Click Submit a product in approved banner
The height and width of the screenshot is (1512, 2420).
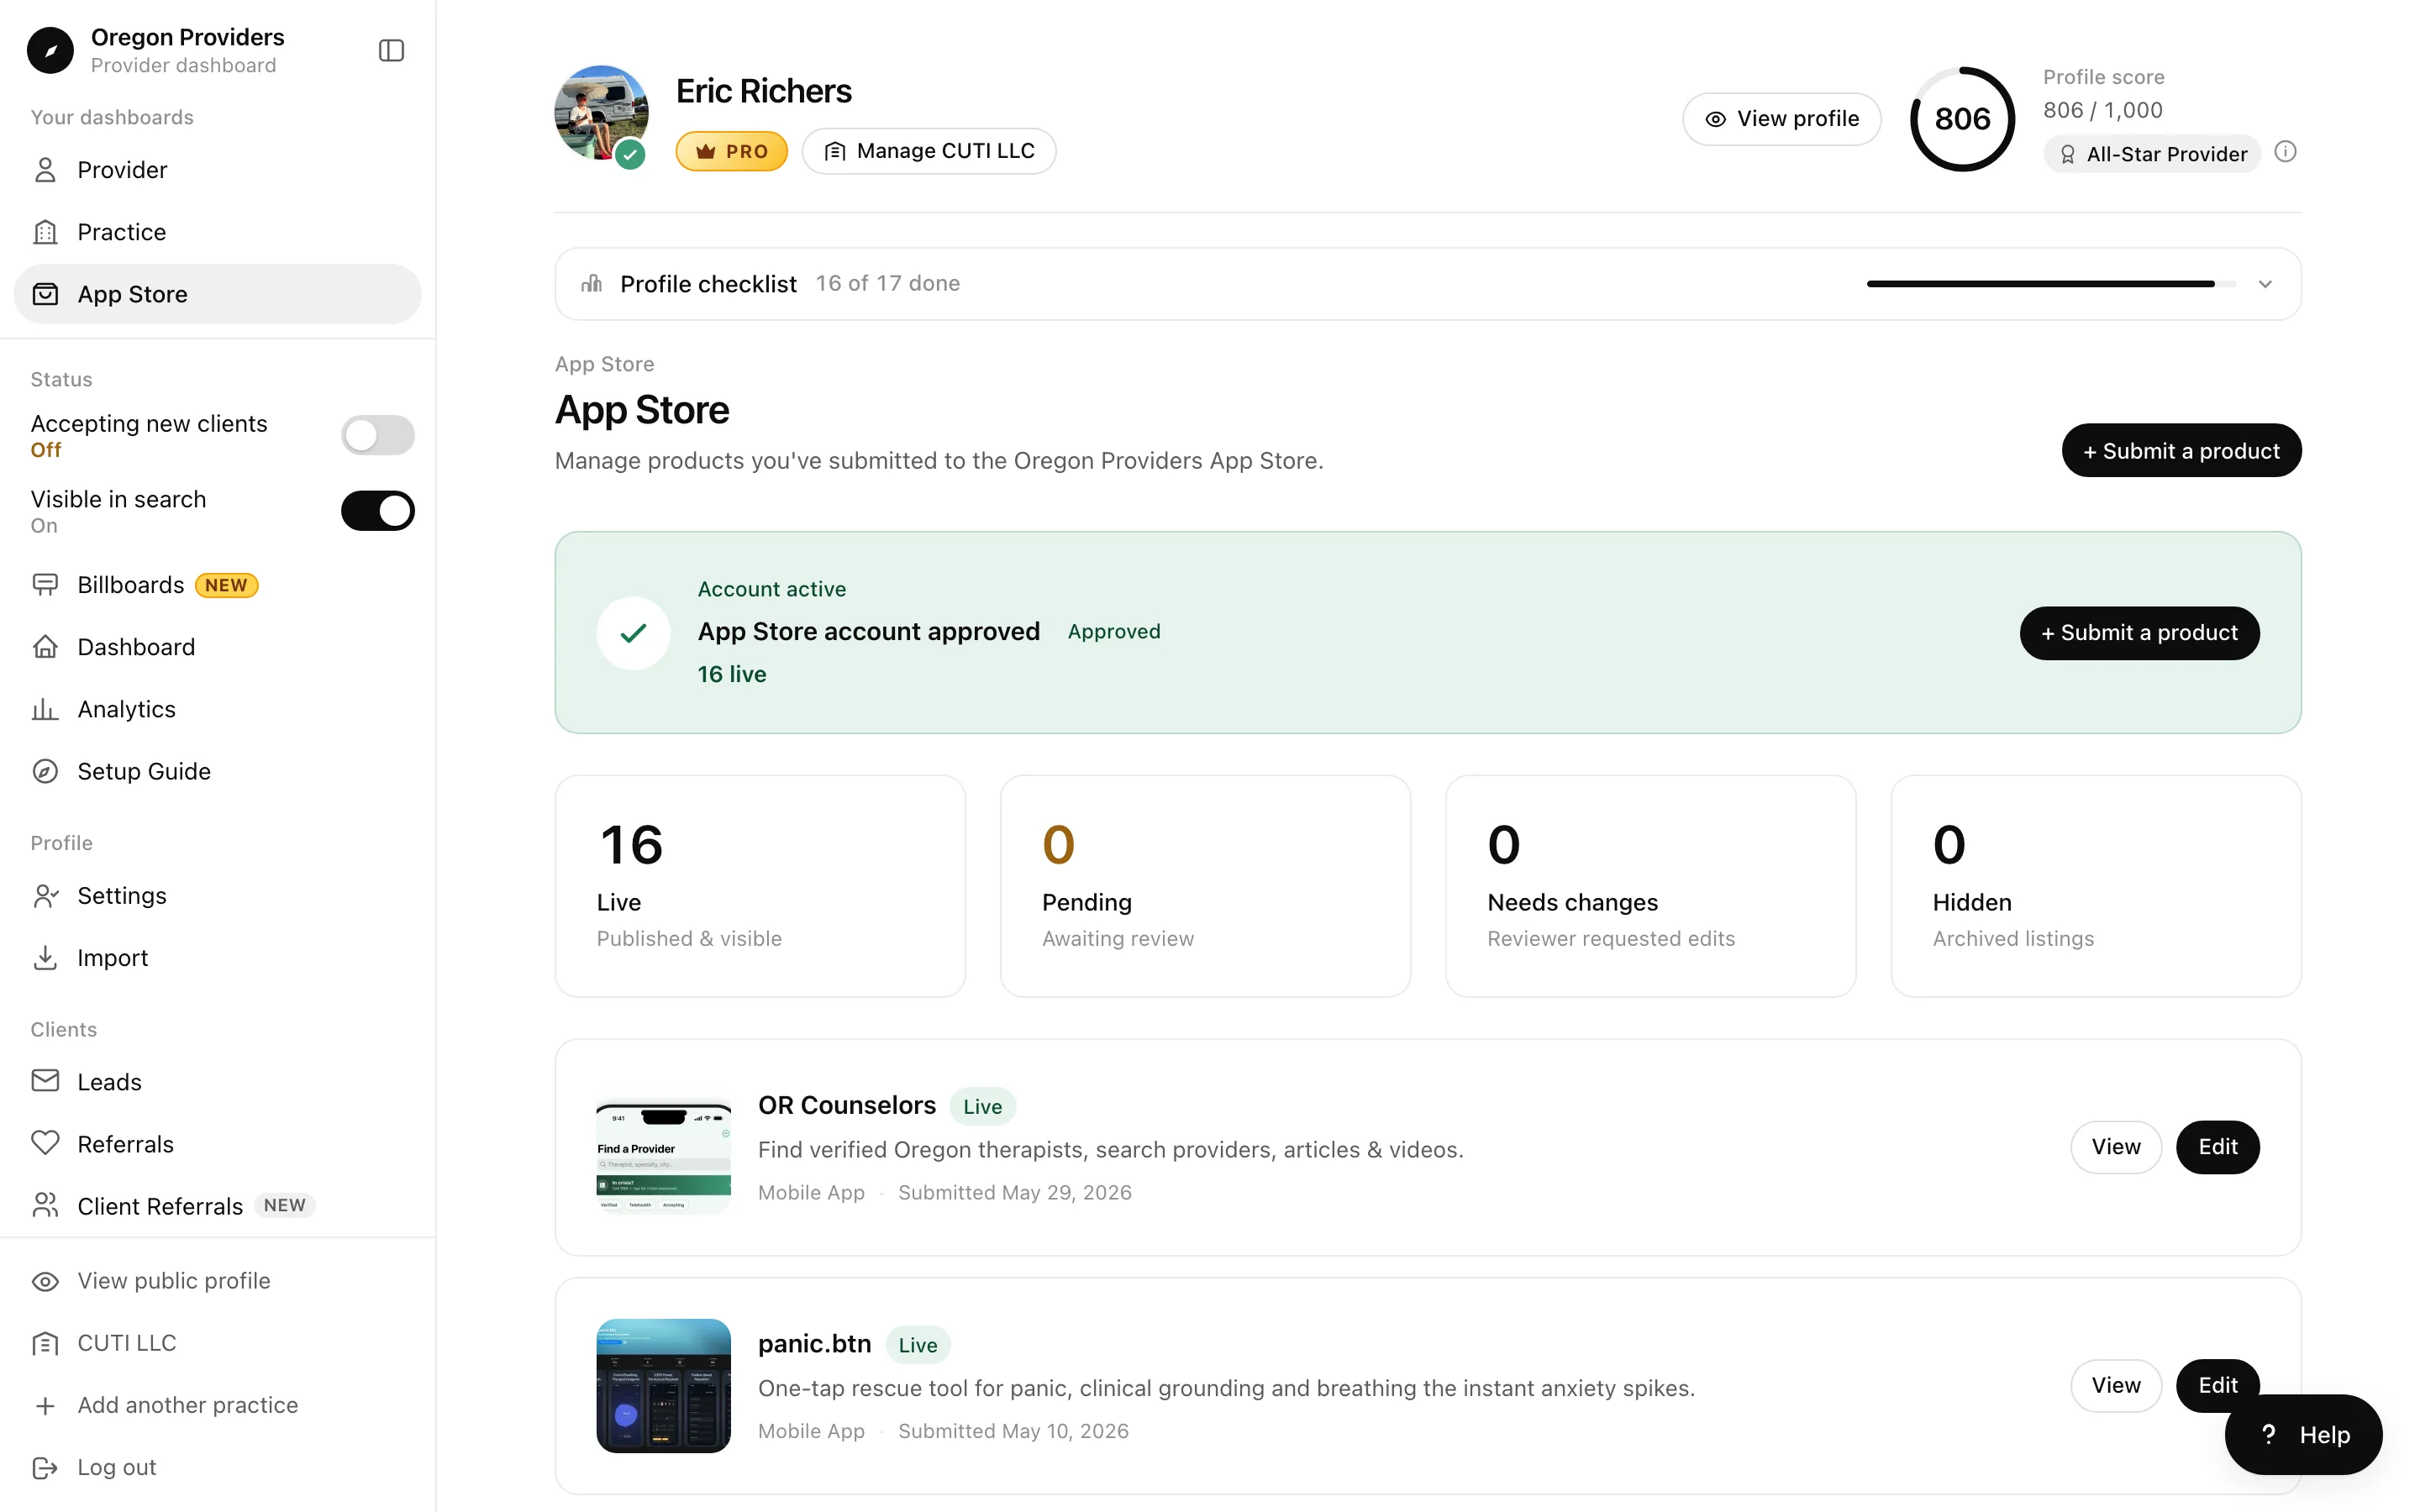[x=2139, y=633]
